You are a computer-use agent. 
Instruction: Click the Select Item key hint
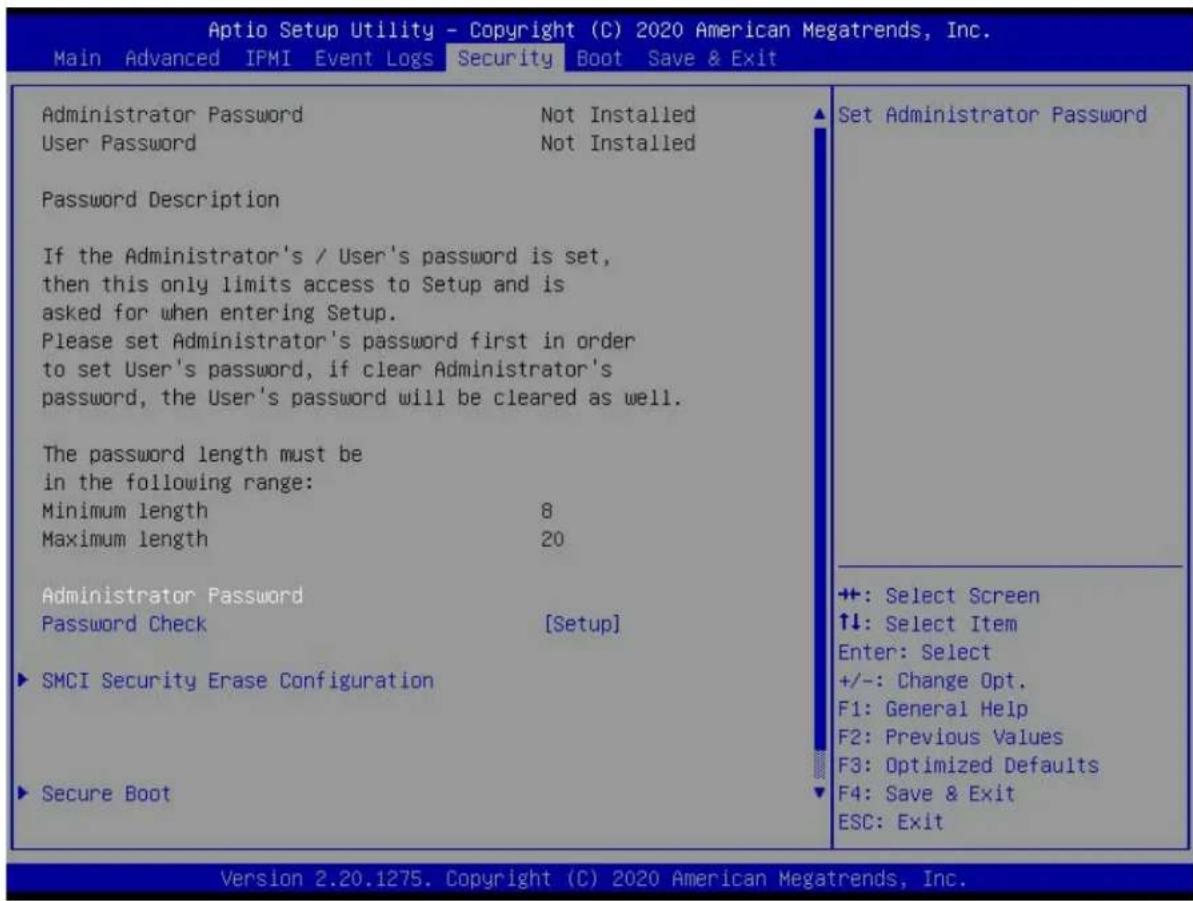click(927, 624)
